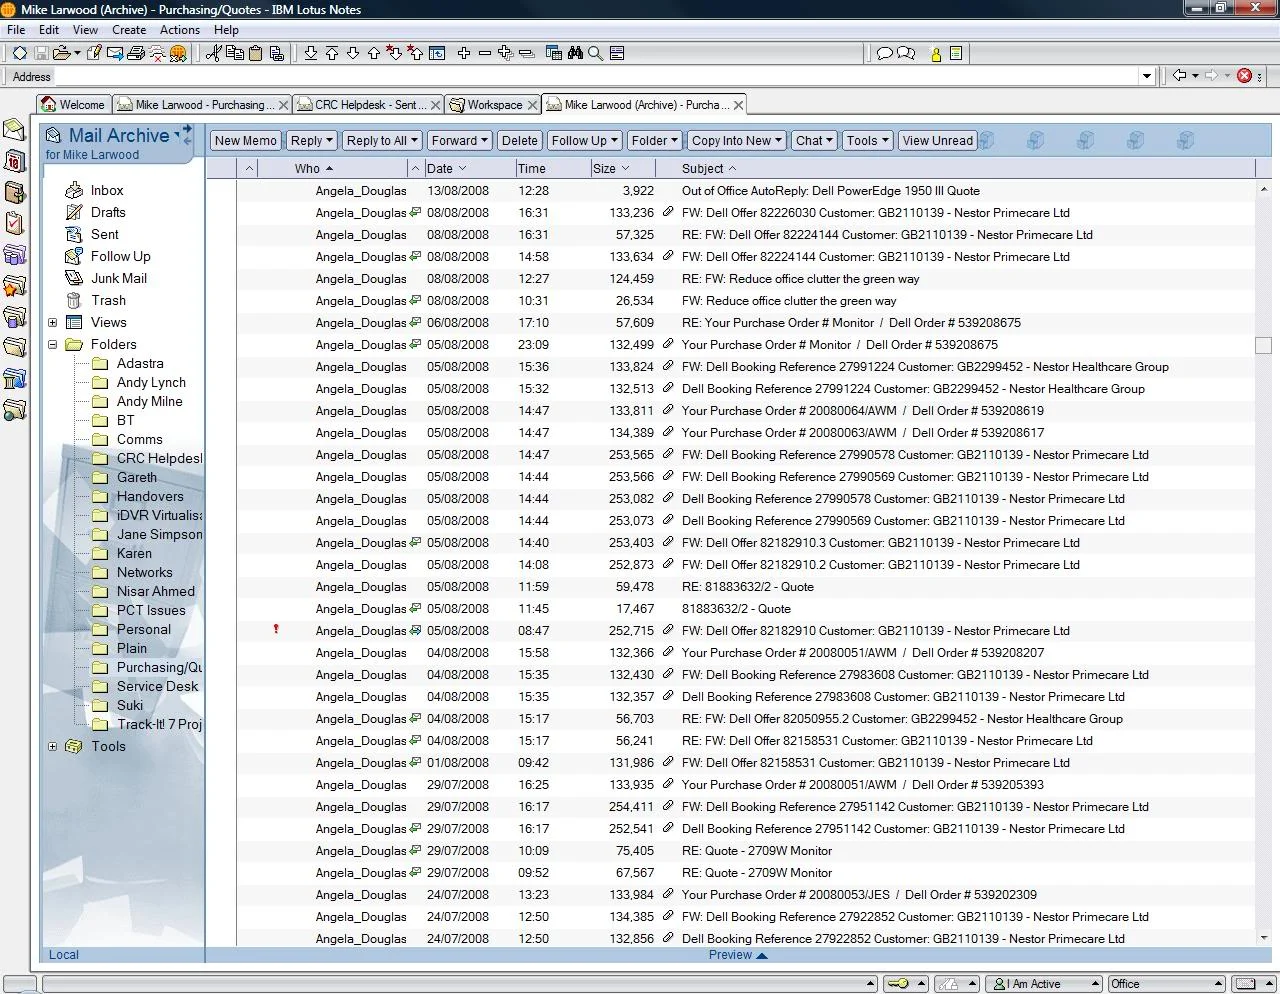Open the To Do clipboard bookmark icon
Viewport: 1280px width, 994px height.
14,223
